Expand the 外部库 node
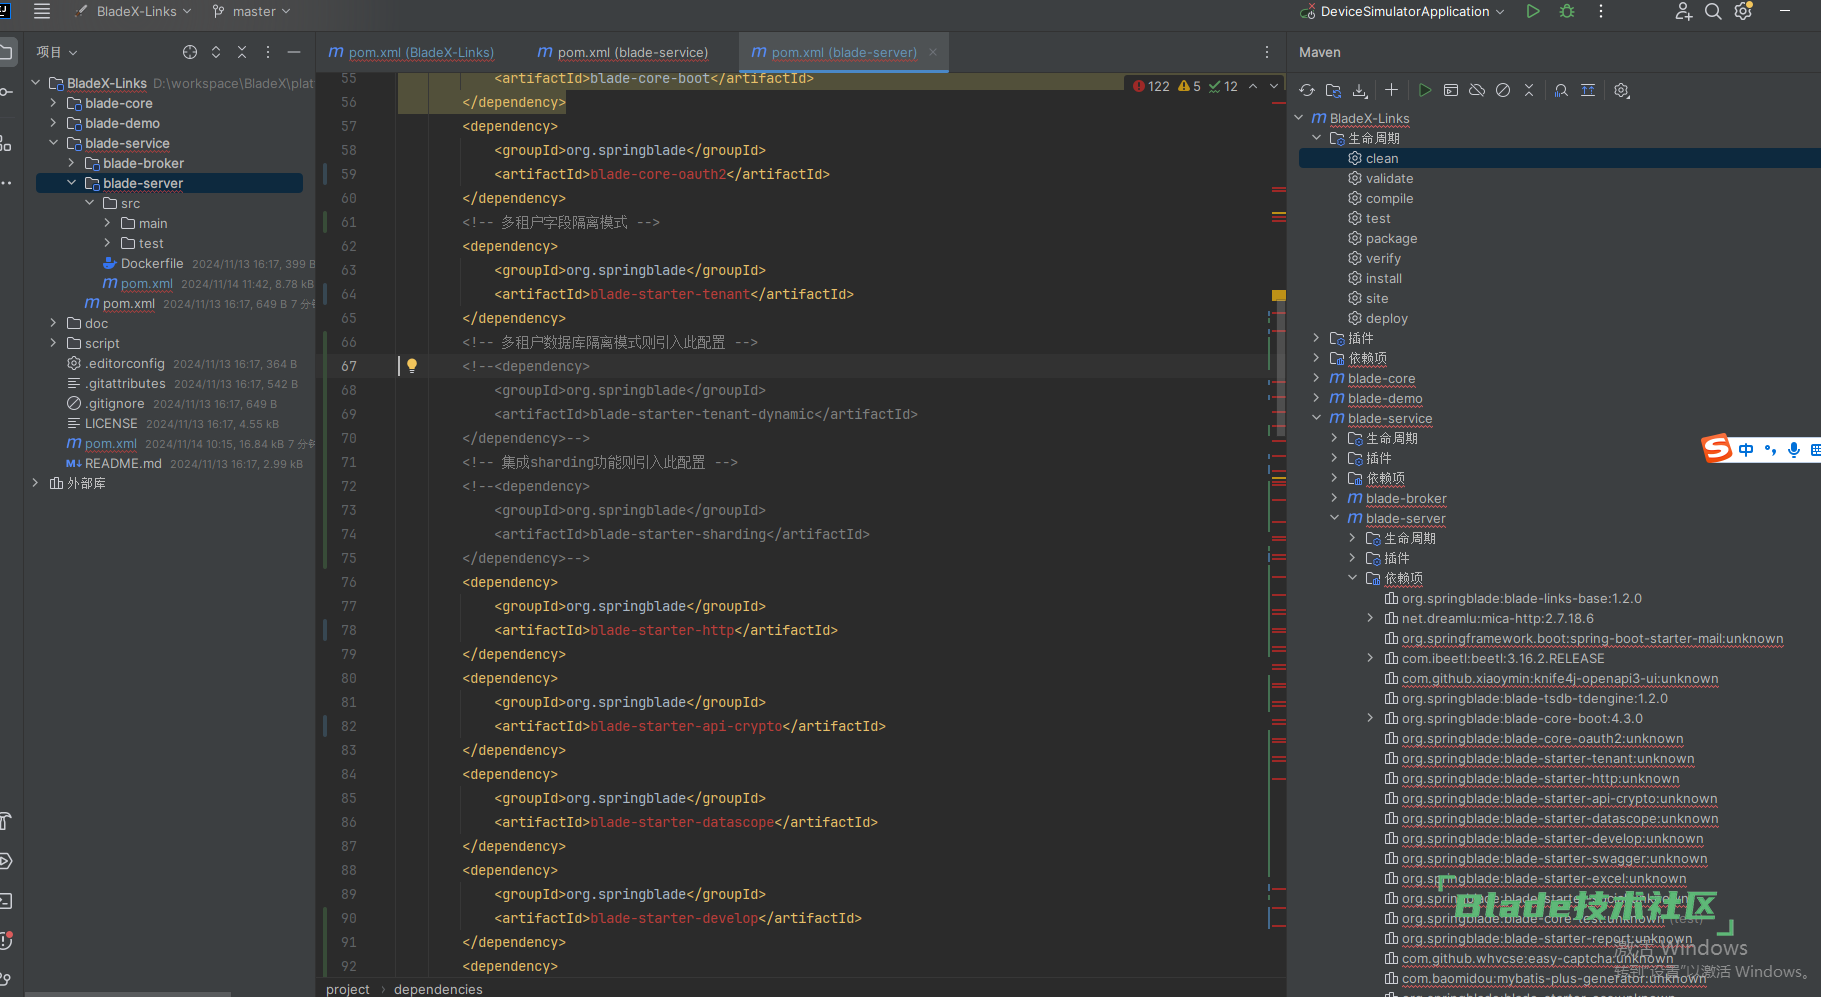This screenshot has width=1821, height=997. [36, 483]
